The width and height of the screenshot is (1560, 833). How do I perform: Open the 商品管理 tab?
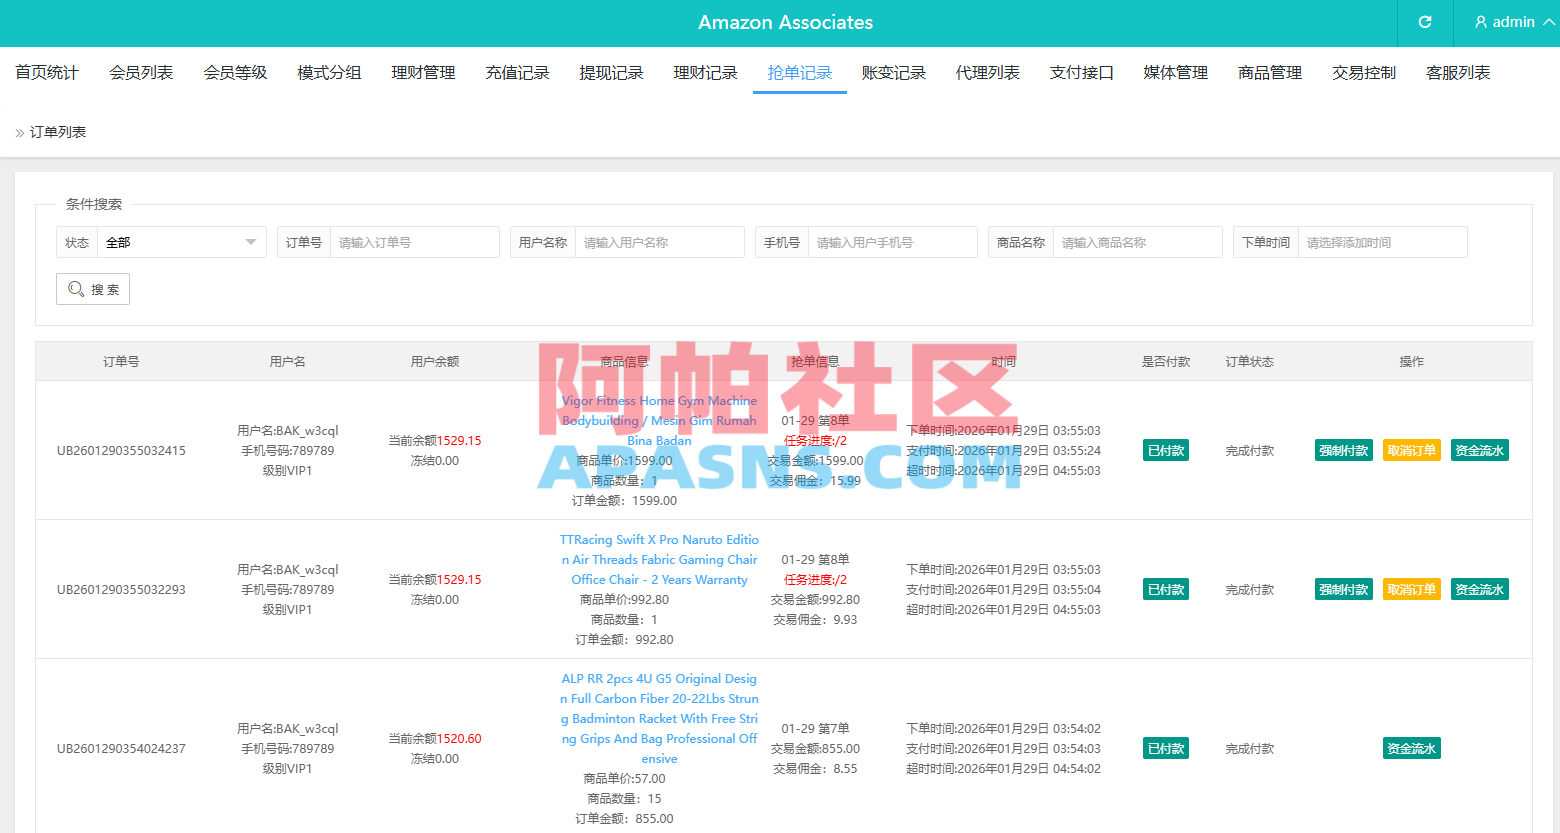click(x=1269, y=73)
